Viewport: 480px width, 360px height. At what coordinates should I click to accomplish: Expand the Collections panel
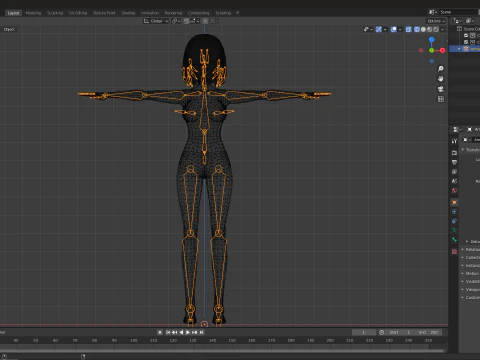[471, 257]
